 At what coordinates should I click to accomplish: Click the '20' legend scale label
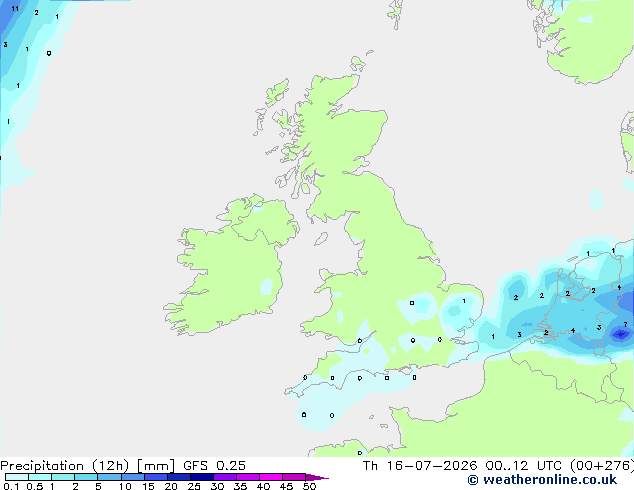[171, 486]
